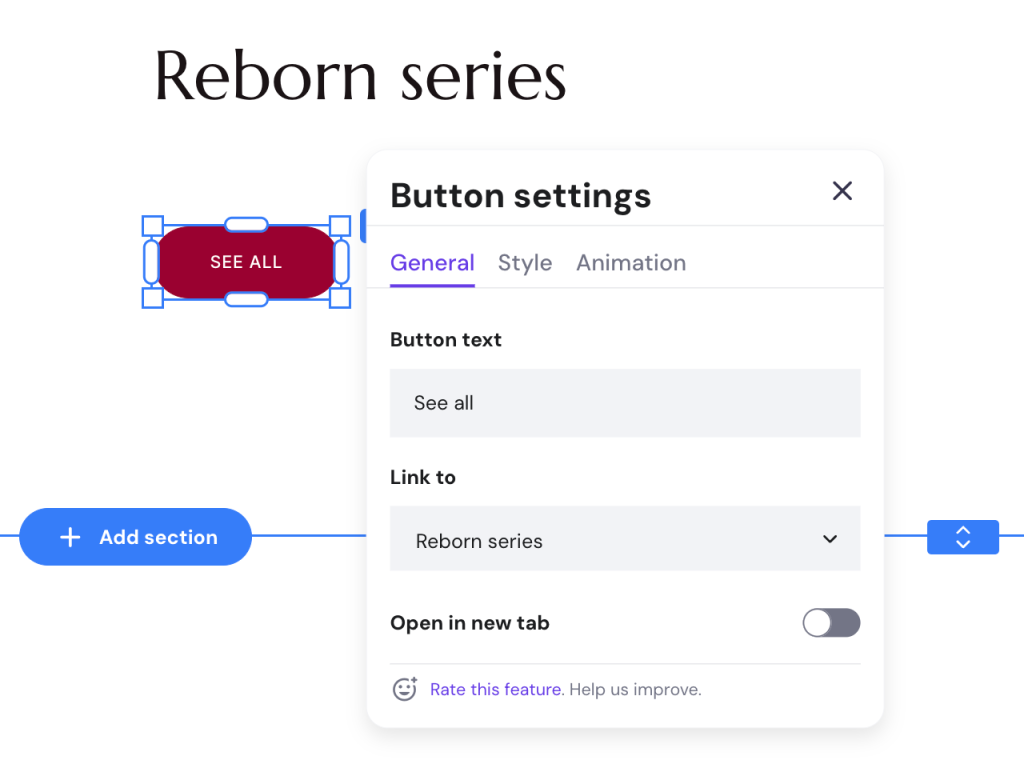Select the General tab
The width and height of the screenshot is (1024, 768).
pos(432,263)
